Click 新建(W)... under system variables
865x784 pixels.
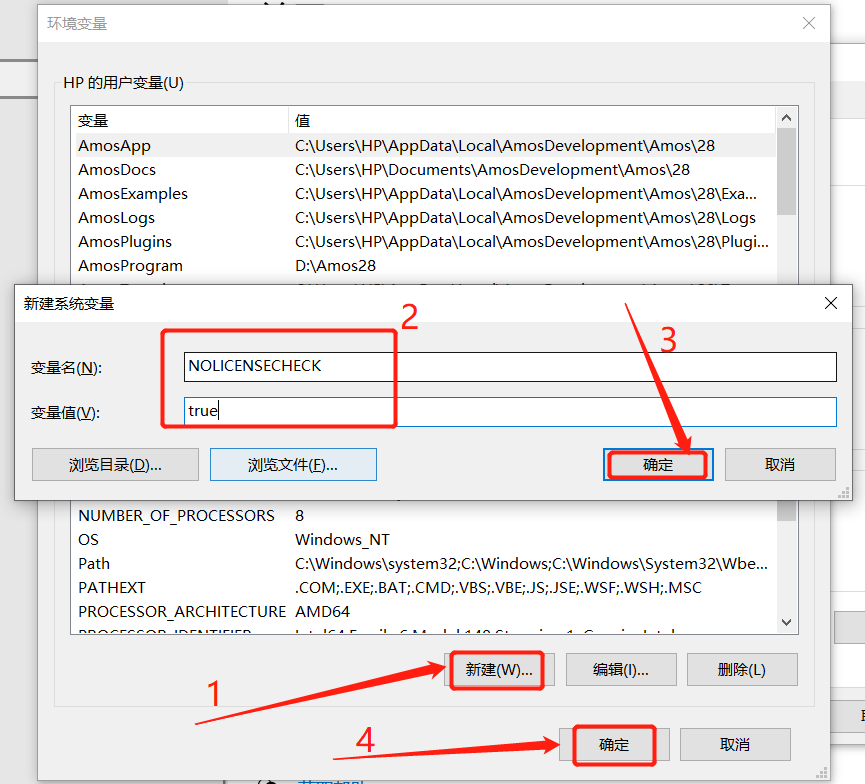[x=499, y=670]
